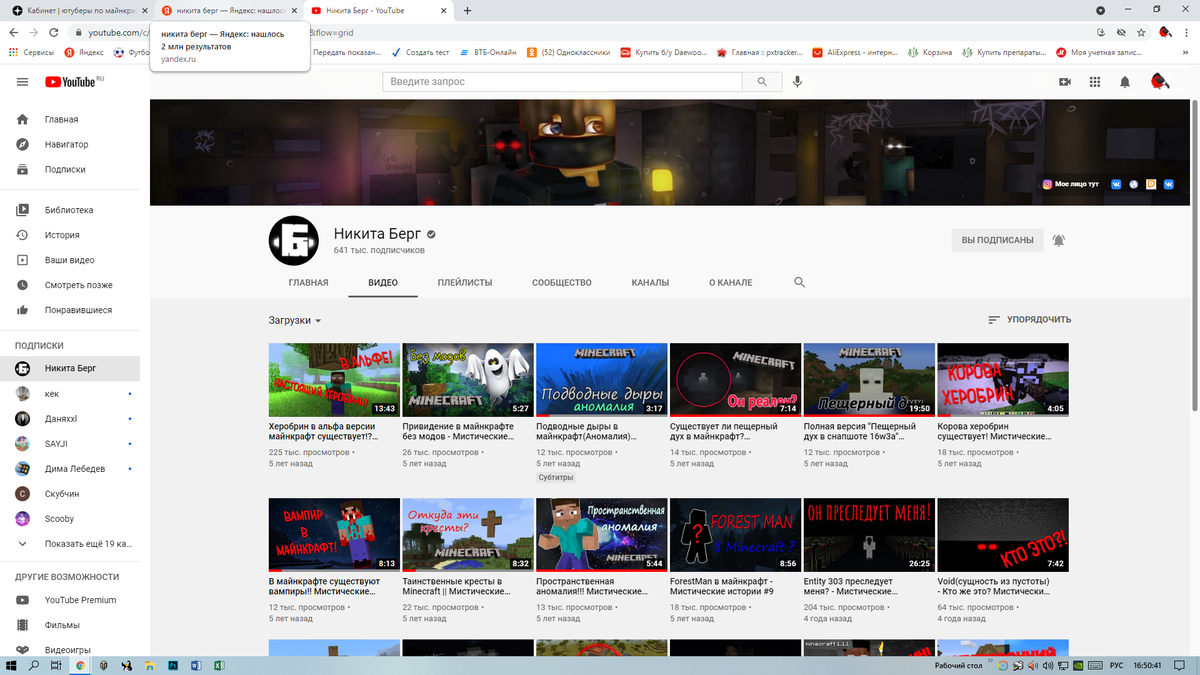Switch to the О канале channel tab
Image resolution: width=1200 pixels, height=675 pixels.
[731, 283]
